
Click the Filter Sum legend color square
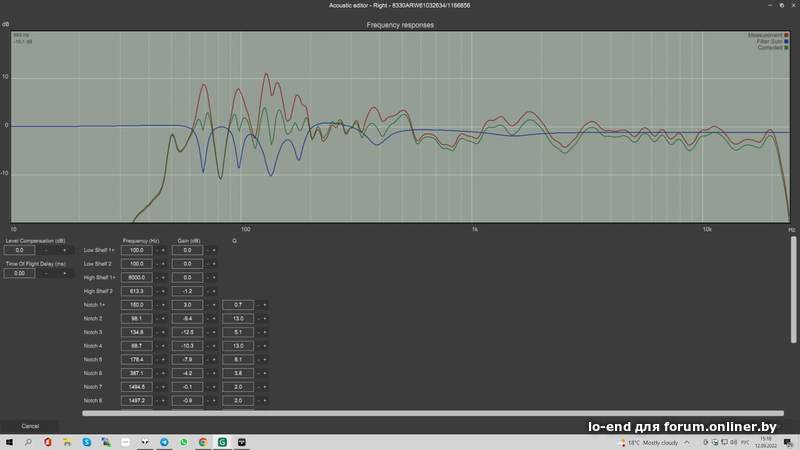point(786,41)
